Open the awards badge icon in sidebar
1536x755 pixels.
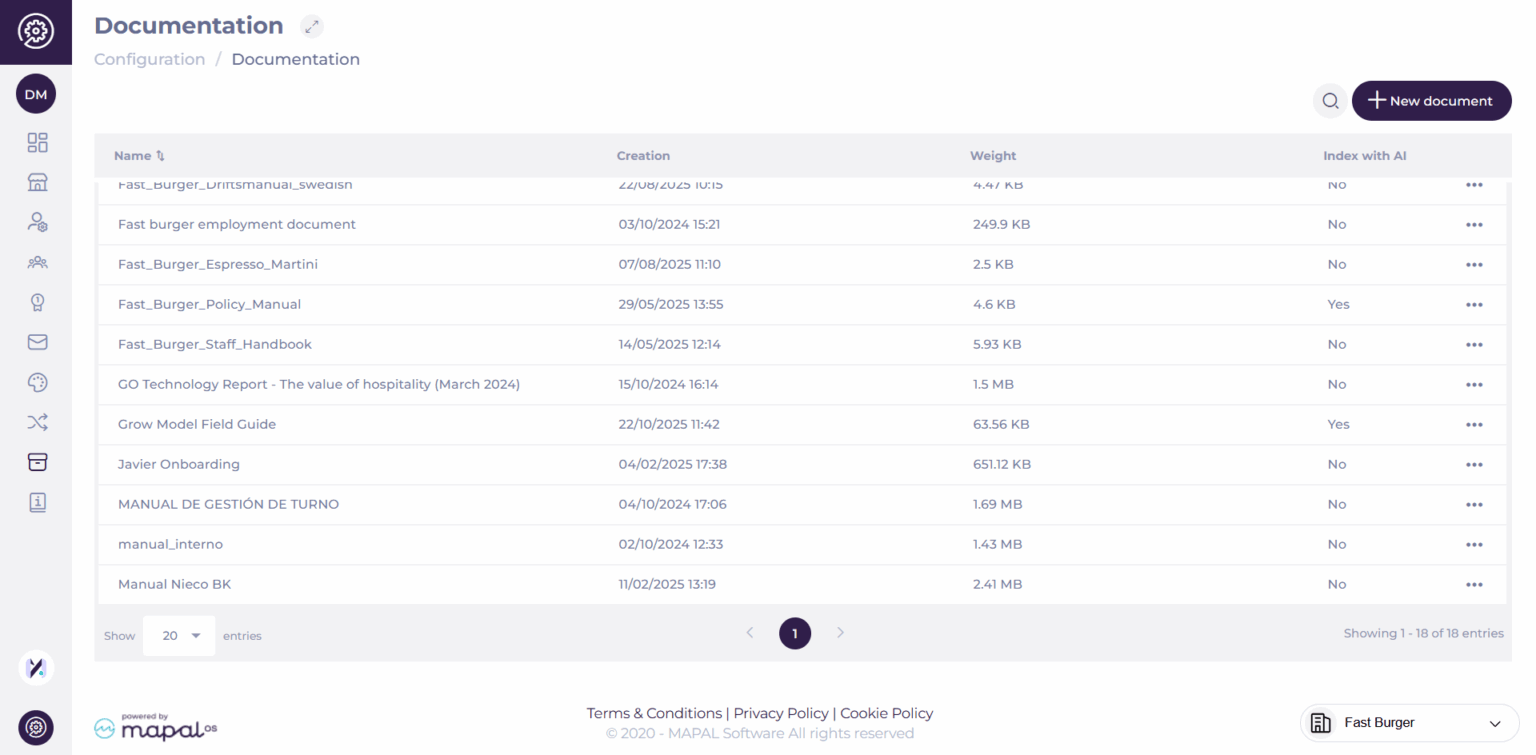tap(37, 302)
